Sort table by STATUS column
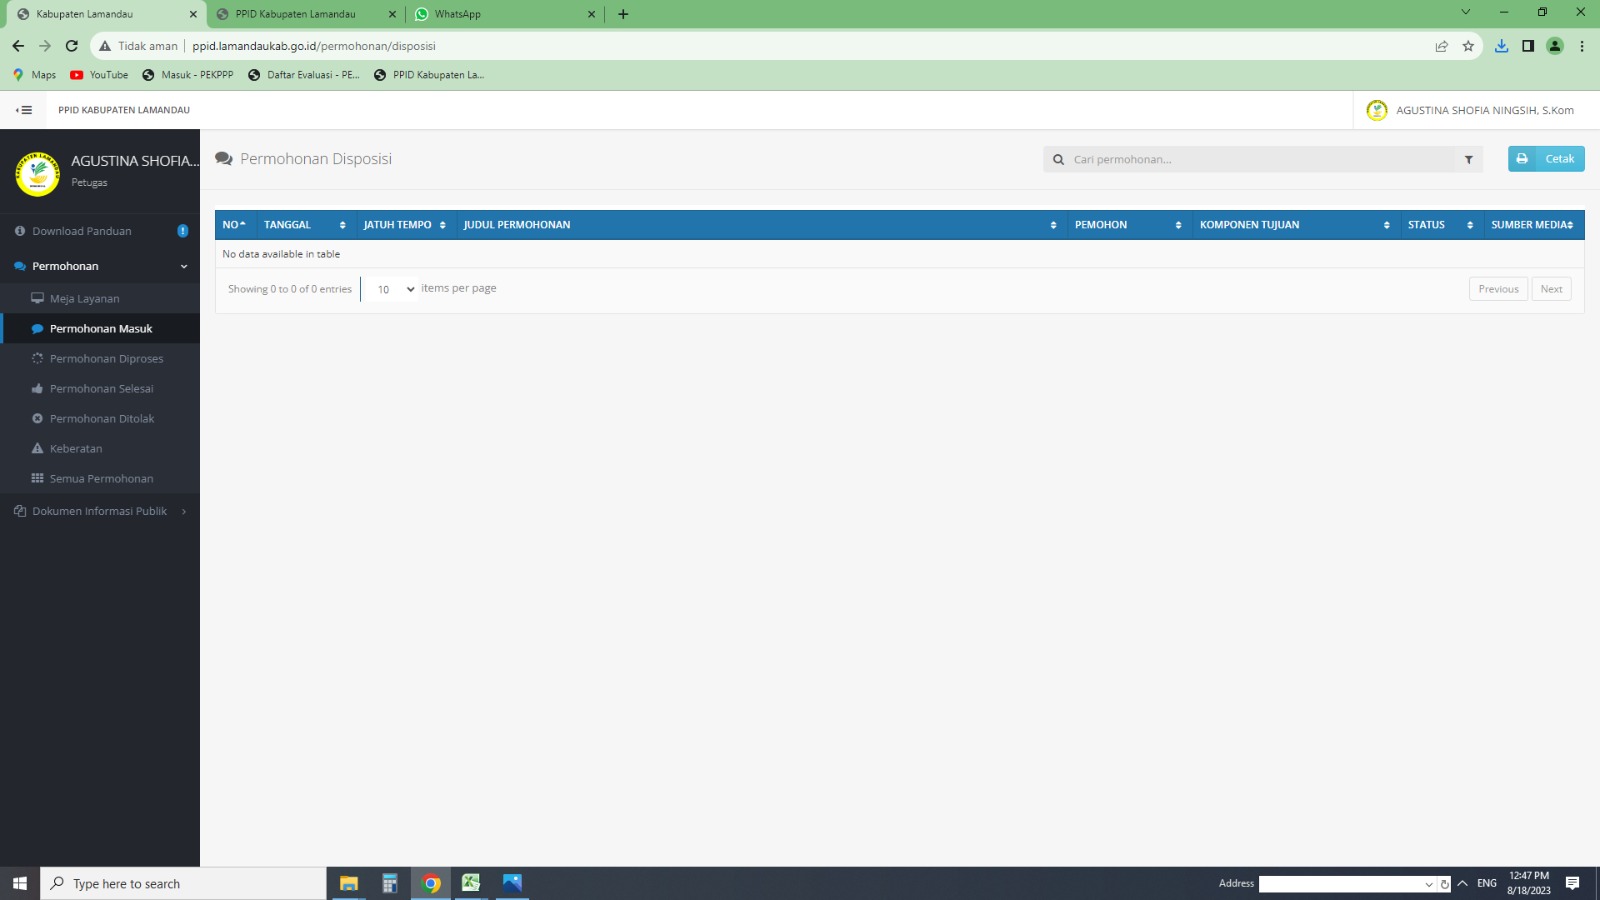Screen dimensions: 1600x900 click(x=1441, y=225)
